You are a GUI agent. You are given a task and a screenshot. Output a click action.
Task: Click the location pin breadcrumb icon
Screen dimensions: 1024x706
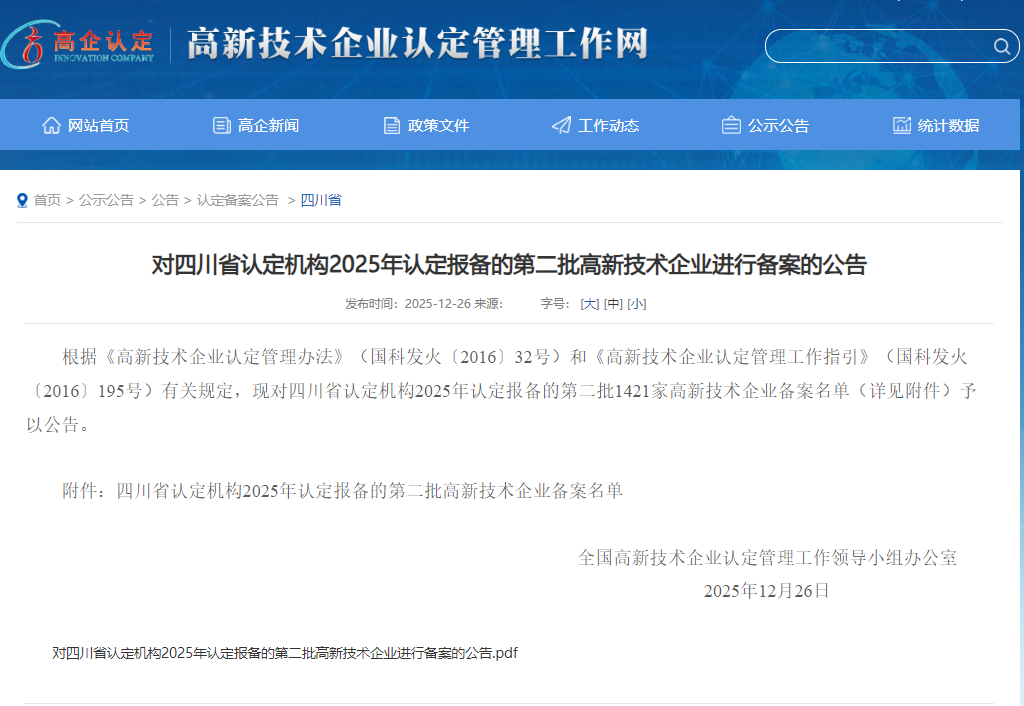pyautogui.click(x=22, y=201)
